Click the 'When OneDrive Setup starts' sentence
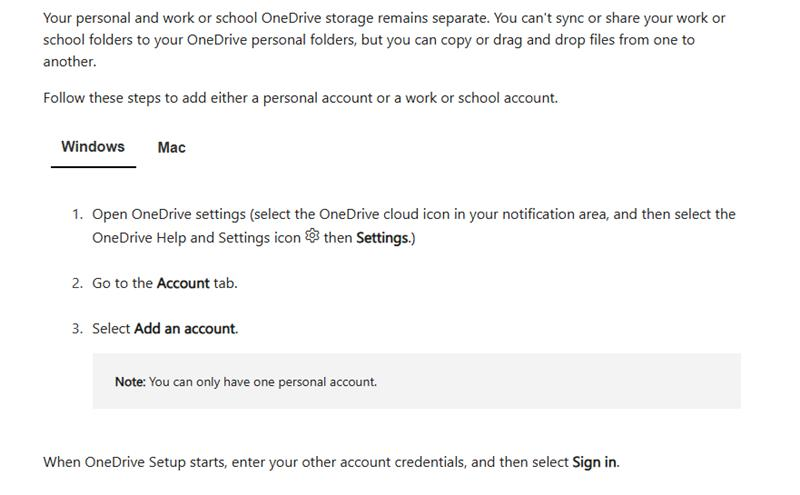Image resolution: width=800 pixels, height=495 pixels. 331,462
